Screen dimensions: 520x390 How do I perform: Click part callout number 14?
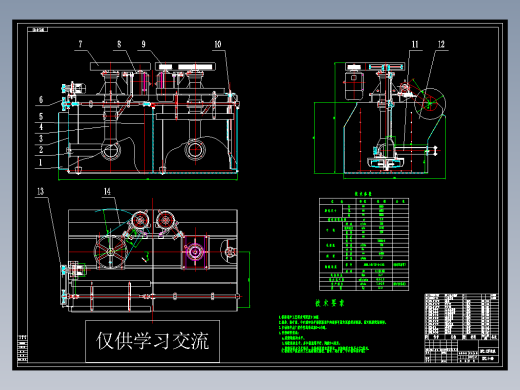tap(107, 191)
